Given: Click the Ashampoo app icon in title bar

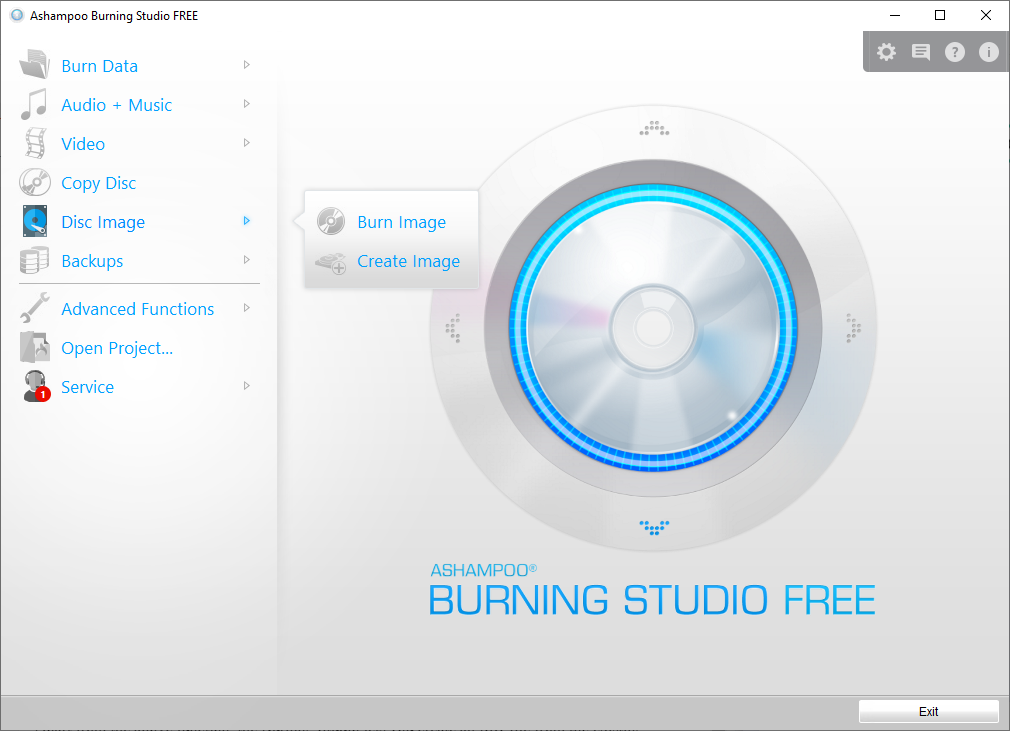Looking at the screenshot, I should 17,15.
